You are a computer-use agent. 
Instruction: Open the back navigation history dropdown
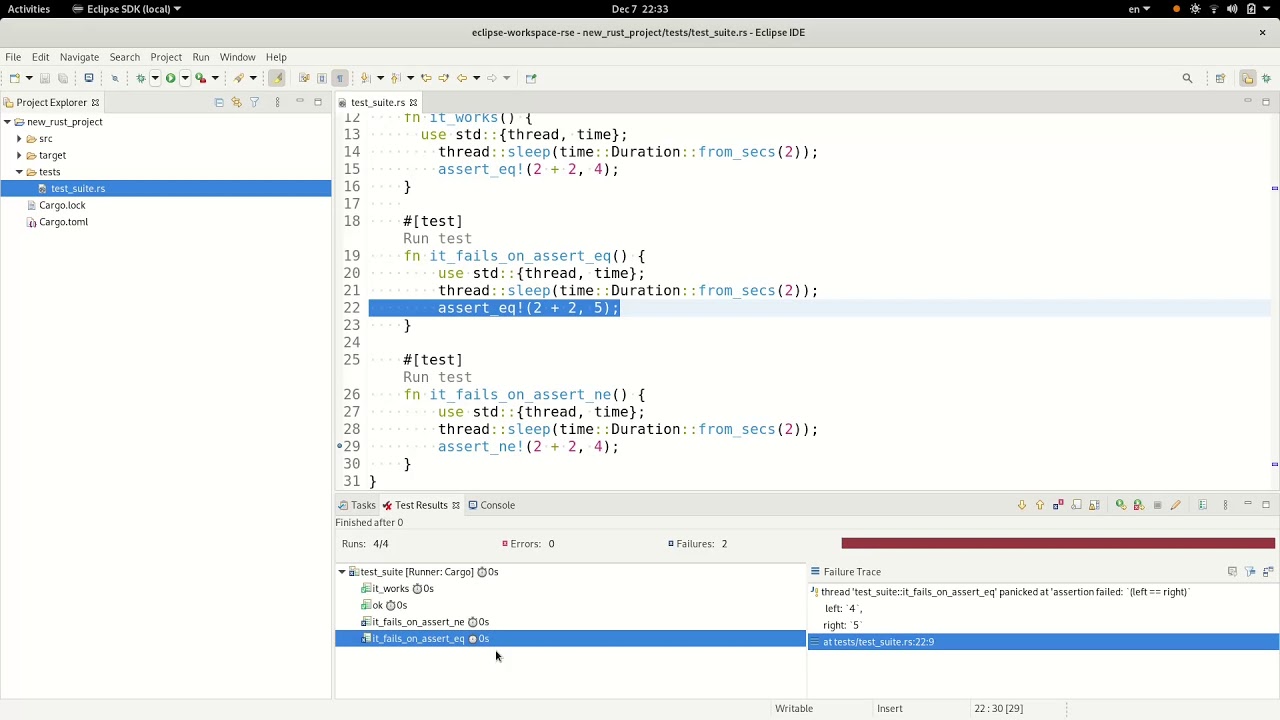tap(476, 78)
